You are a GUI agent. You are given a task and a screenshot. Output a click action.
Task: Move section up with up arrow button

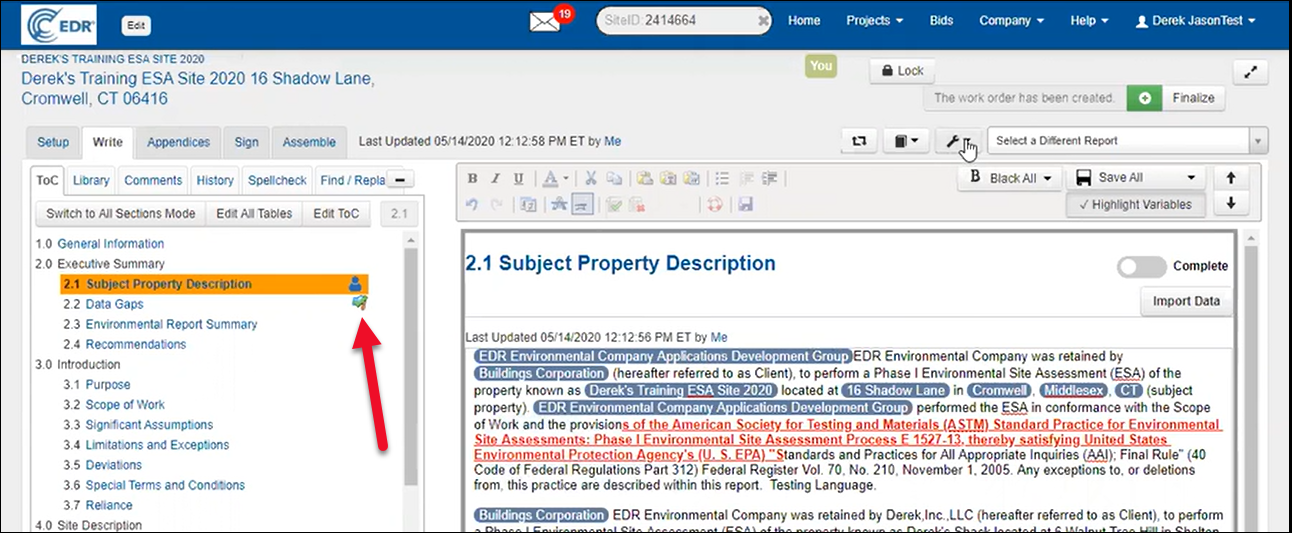1231,178
